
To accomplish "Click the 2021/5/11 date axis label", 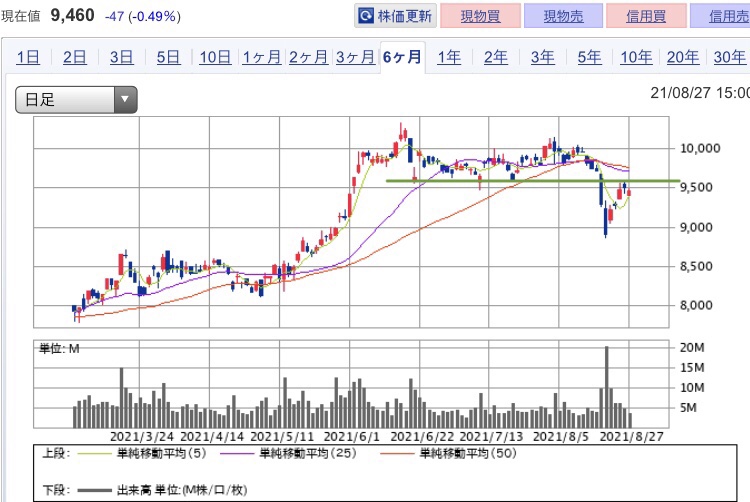I will point(282,437).
